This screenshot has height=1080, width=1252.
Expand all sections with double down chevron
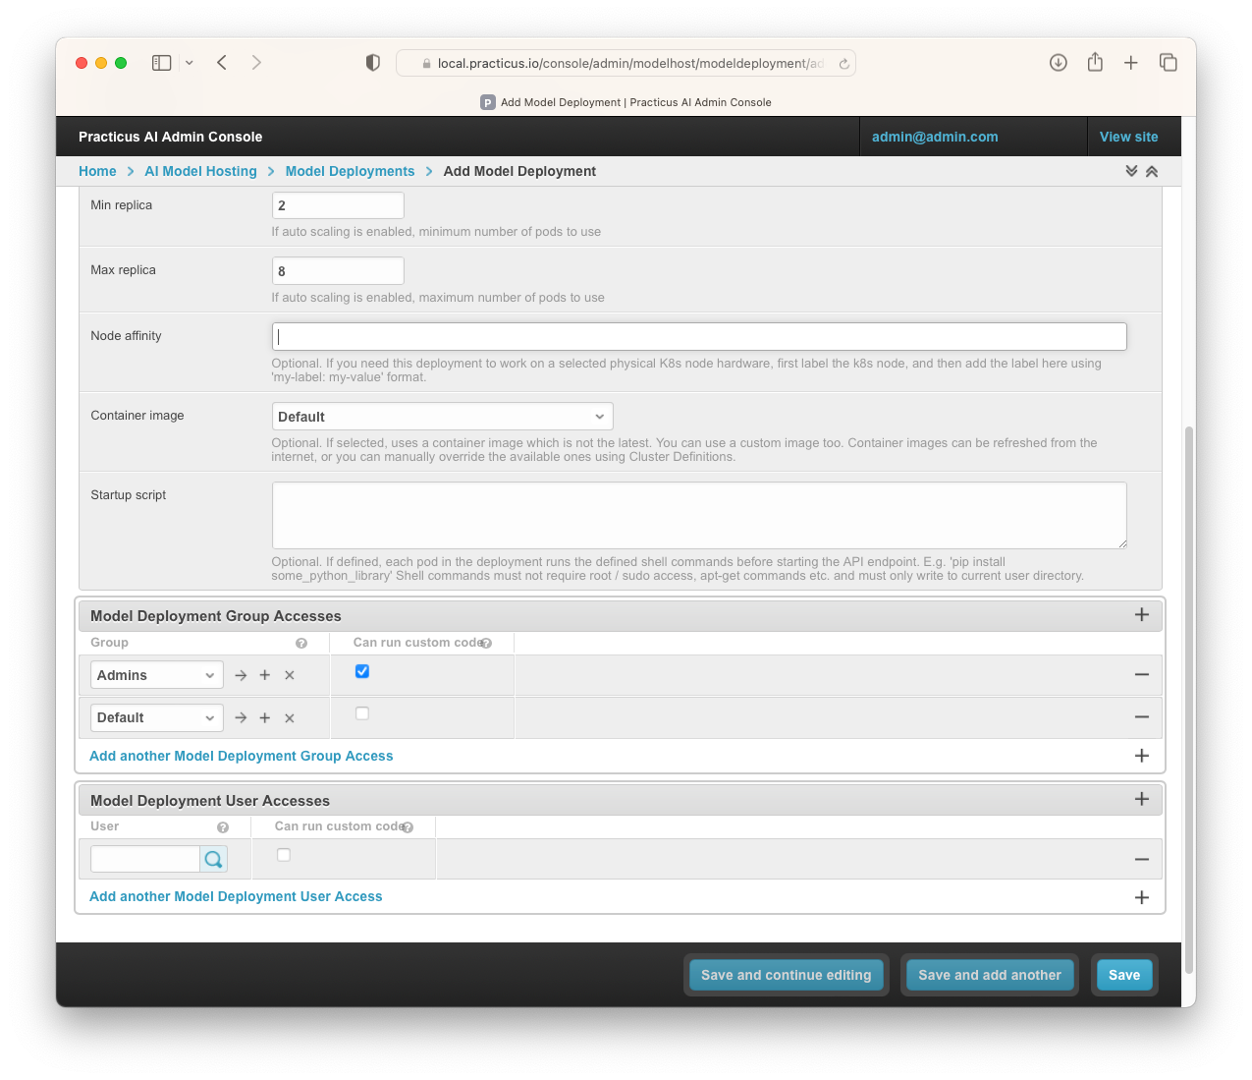pos(1131,171)
